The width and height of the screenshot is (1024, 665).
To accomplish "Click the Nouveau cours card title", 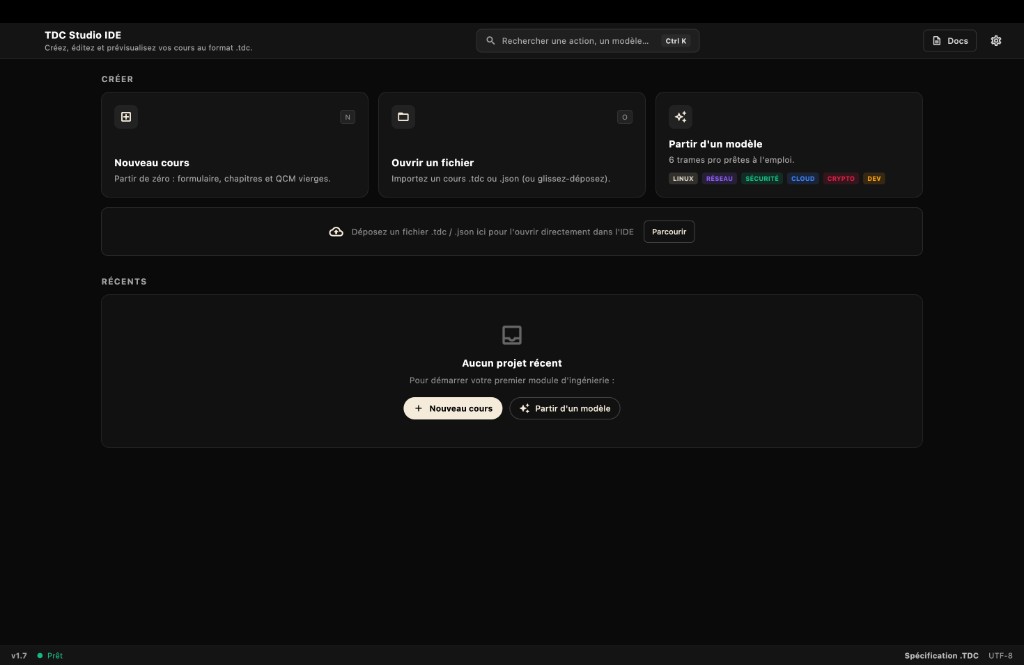I will point(152,163).
